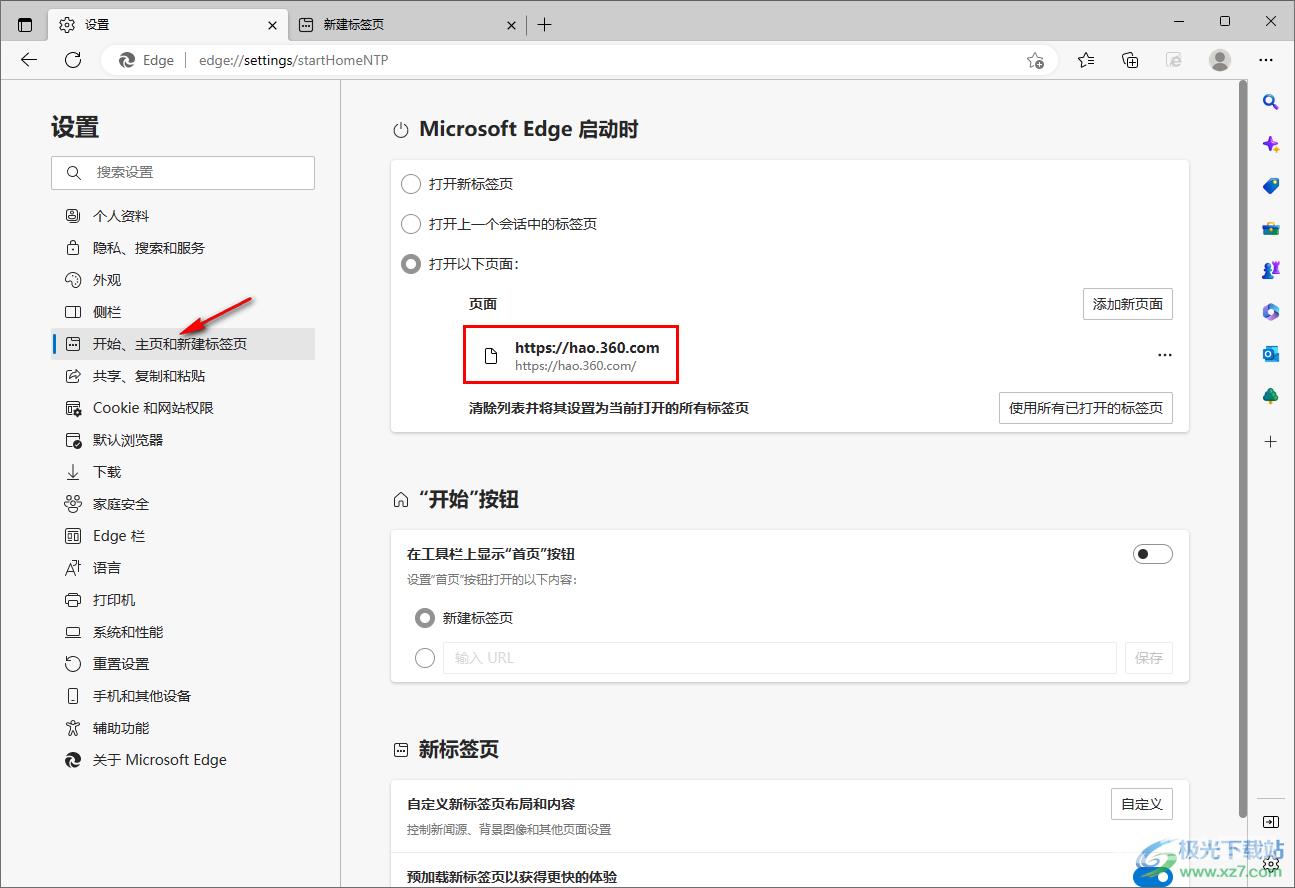1295x888 pixels.
Task: Click 使用所有已打开的标签页 button
Action: coord(1086,408)
